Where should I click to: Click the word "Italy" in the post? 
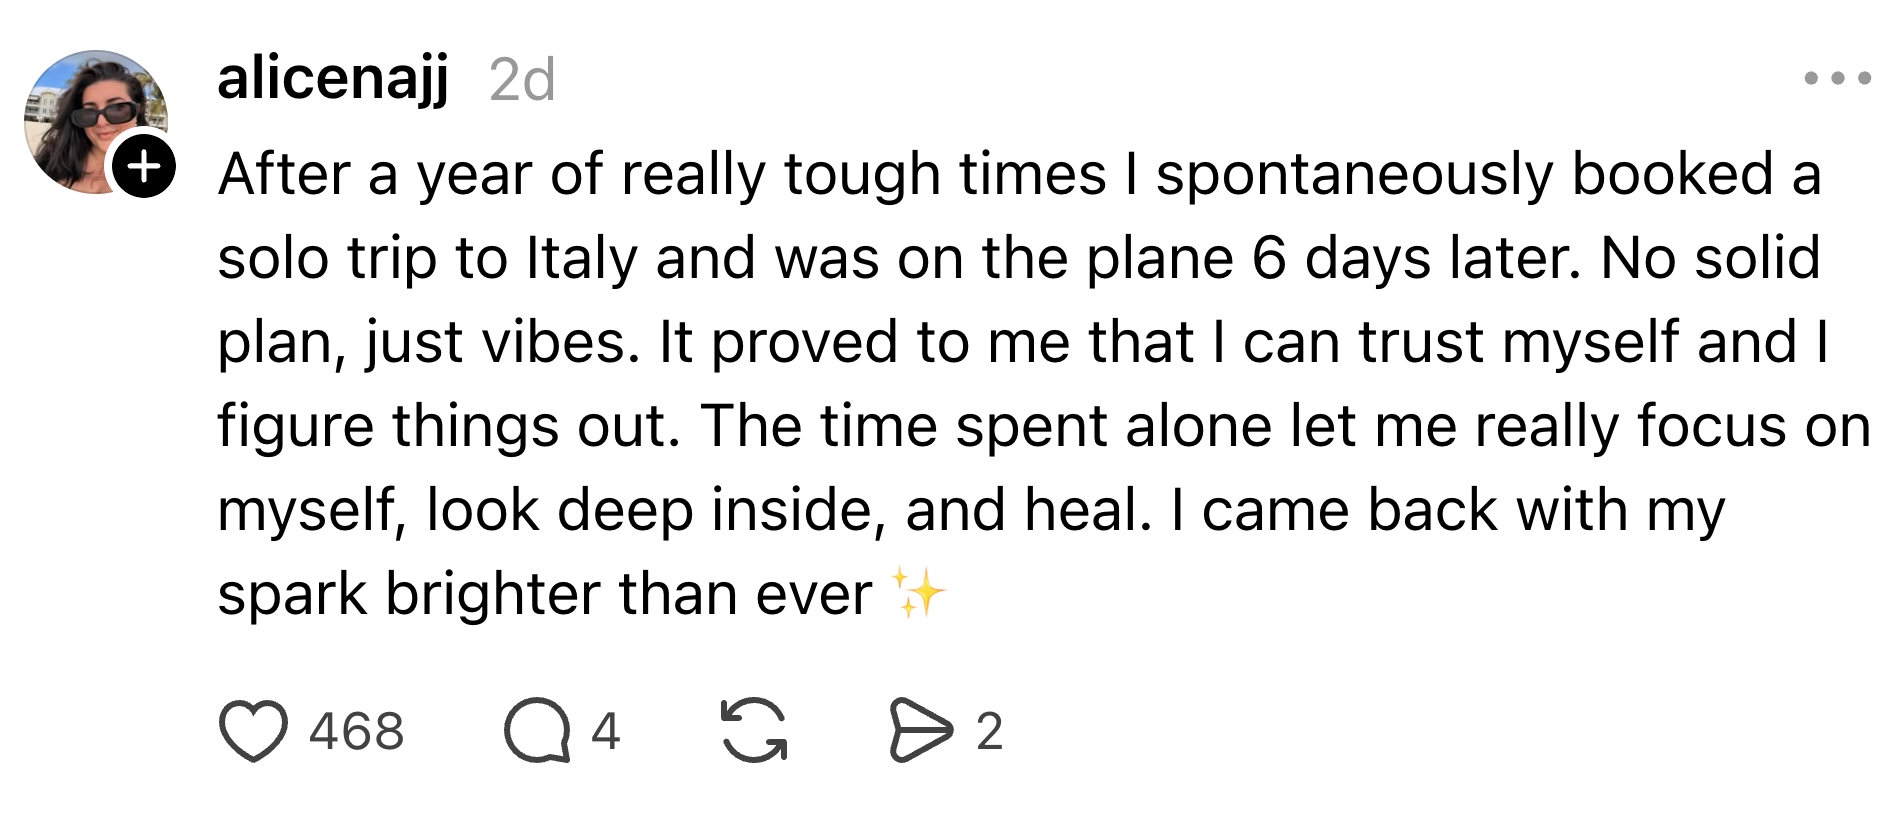[581, 259]
